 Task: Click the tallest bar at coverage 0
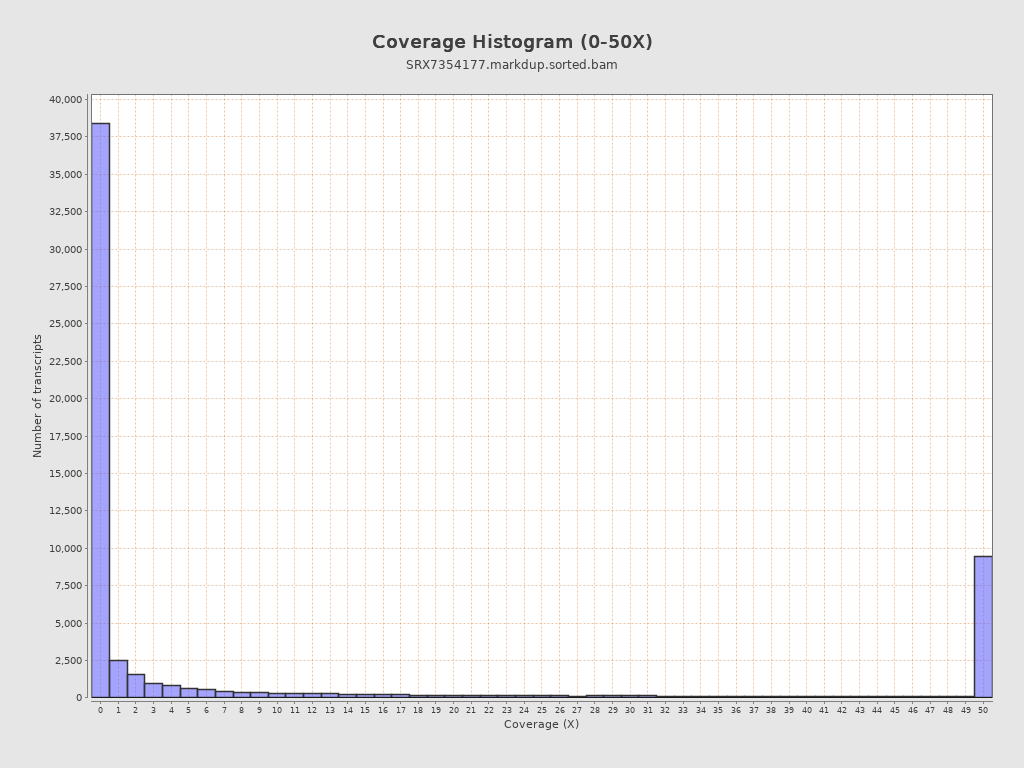click(100, 410)
